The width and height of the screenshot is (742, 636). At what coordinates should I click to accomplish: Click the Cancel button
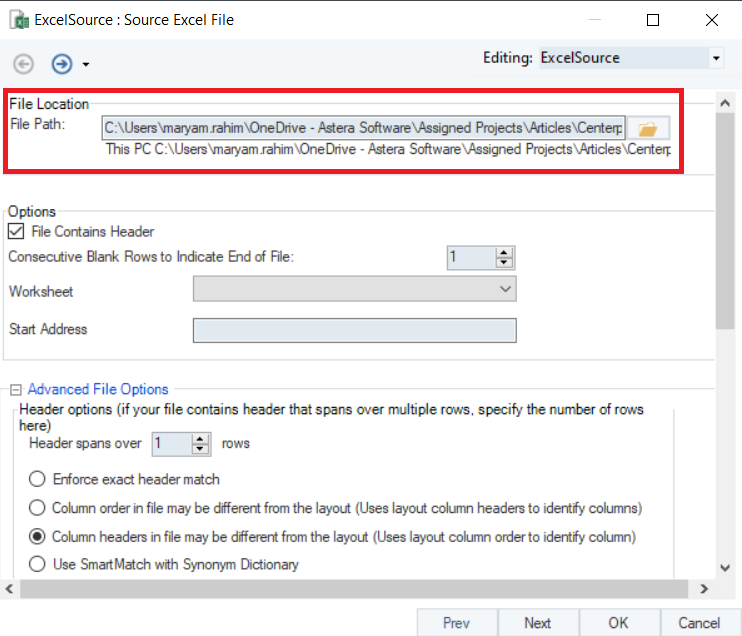(699, 623)
